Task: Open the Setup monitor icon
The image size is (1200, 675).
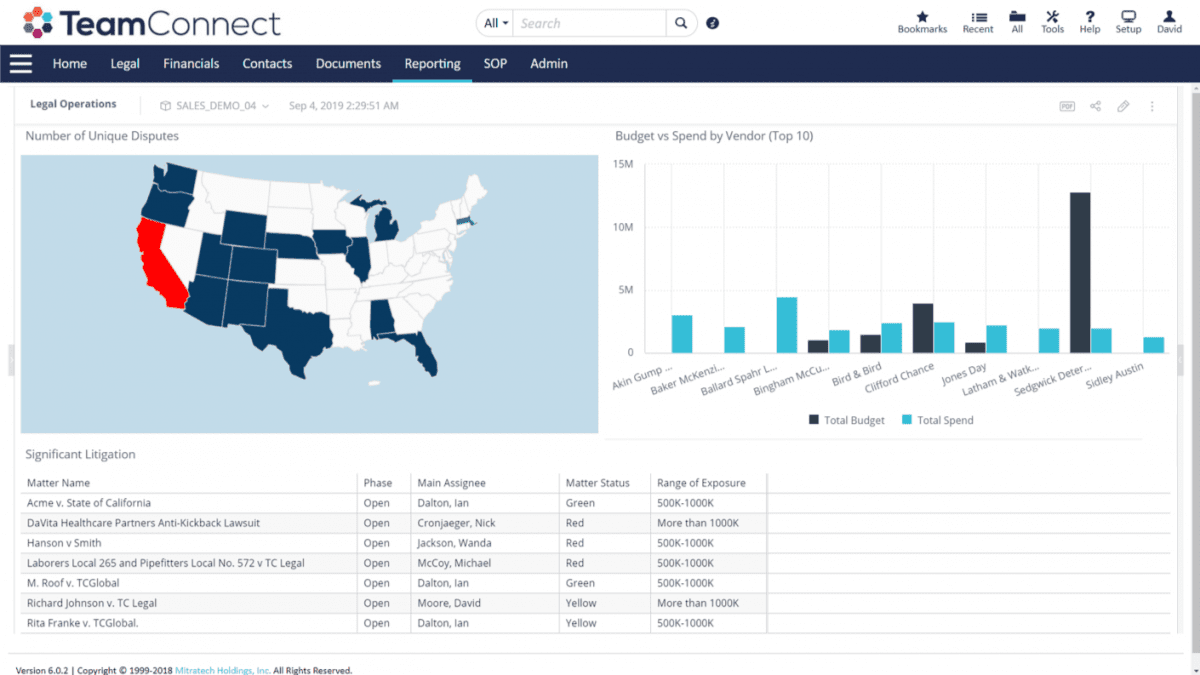Action: [x=1128, y=17]
